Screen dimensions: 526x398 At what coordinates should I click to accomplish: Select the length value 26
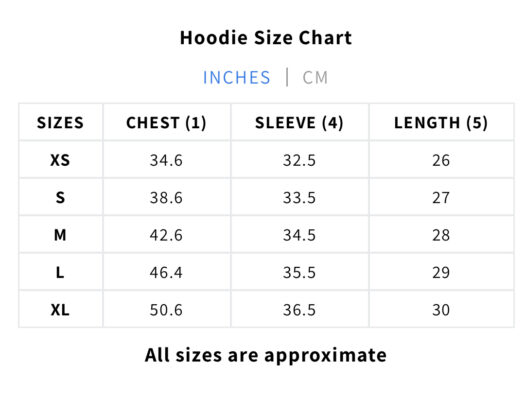pyautogui.click(x=441, y=160)
